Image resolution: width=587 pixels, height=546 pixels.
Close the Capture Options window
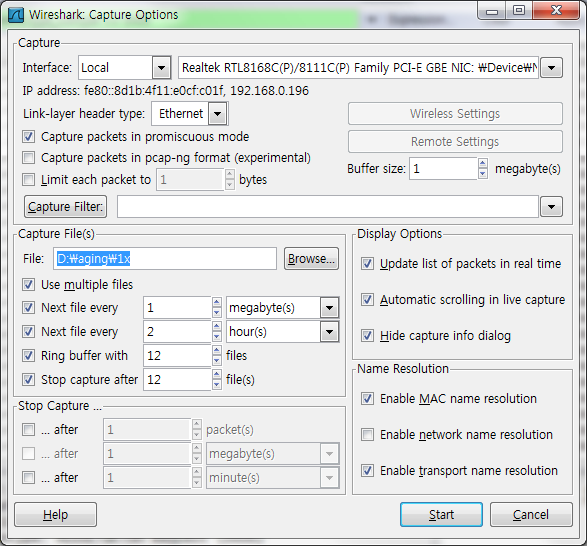click(x=556, y=10)
